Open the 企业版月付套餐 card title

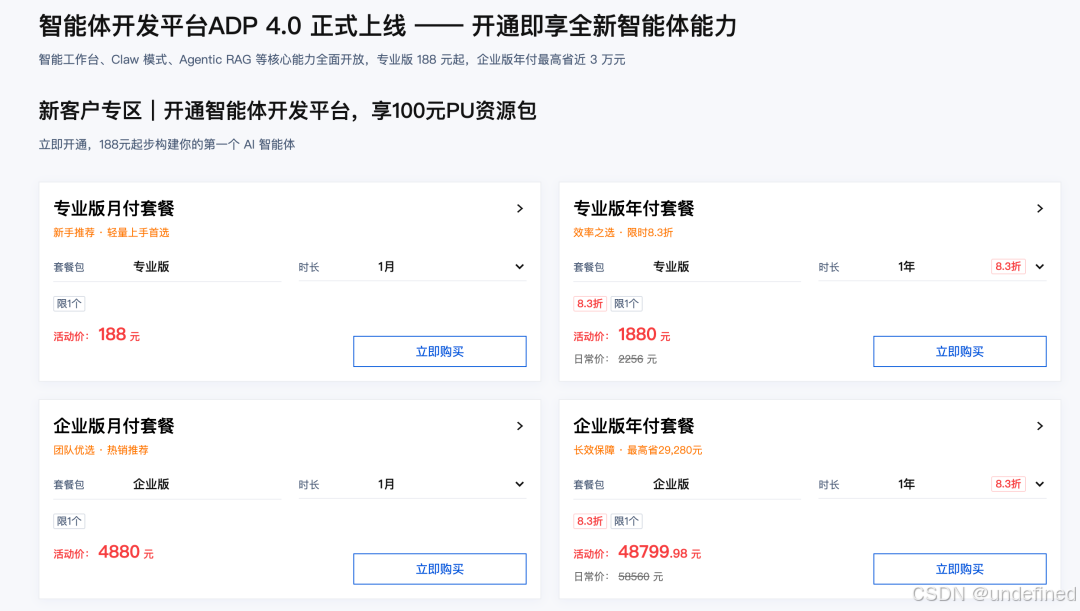pyautogui.click(x=114, y=426)
